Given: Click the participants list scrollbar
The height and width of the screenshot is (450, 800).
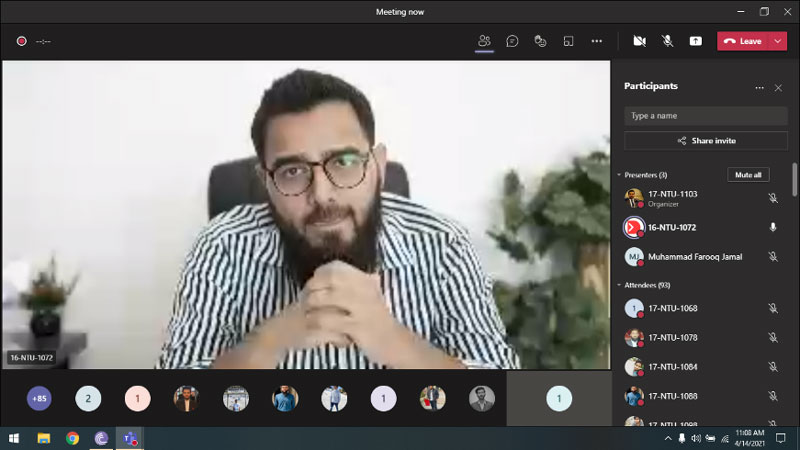Looking at the screenshot, I should pos(795,180).
